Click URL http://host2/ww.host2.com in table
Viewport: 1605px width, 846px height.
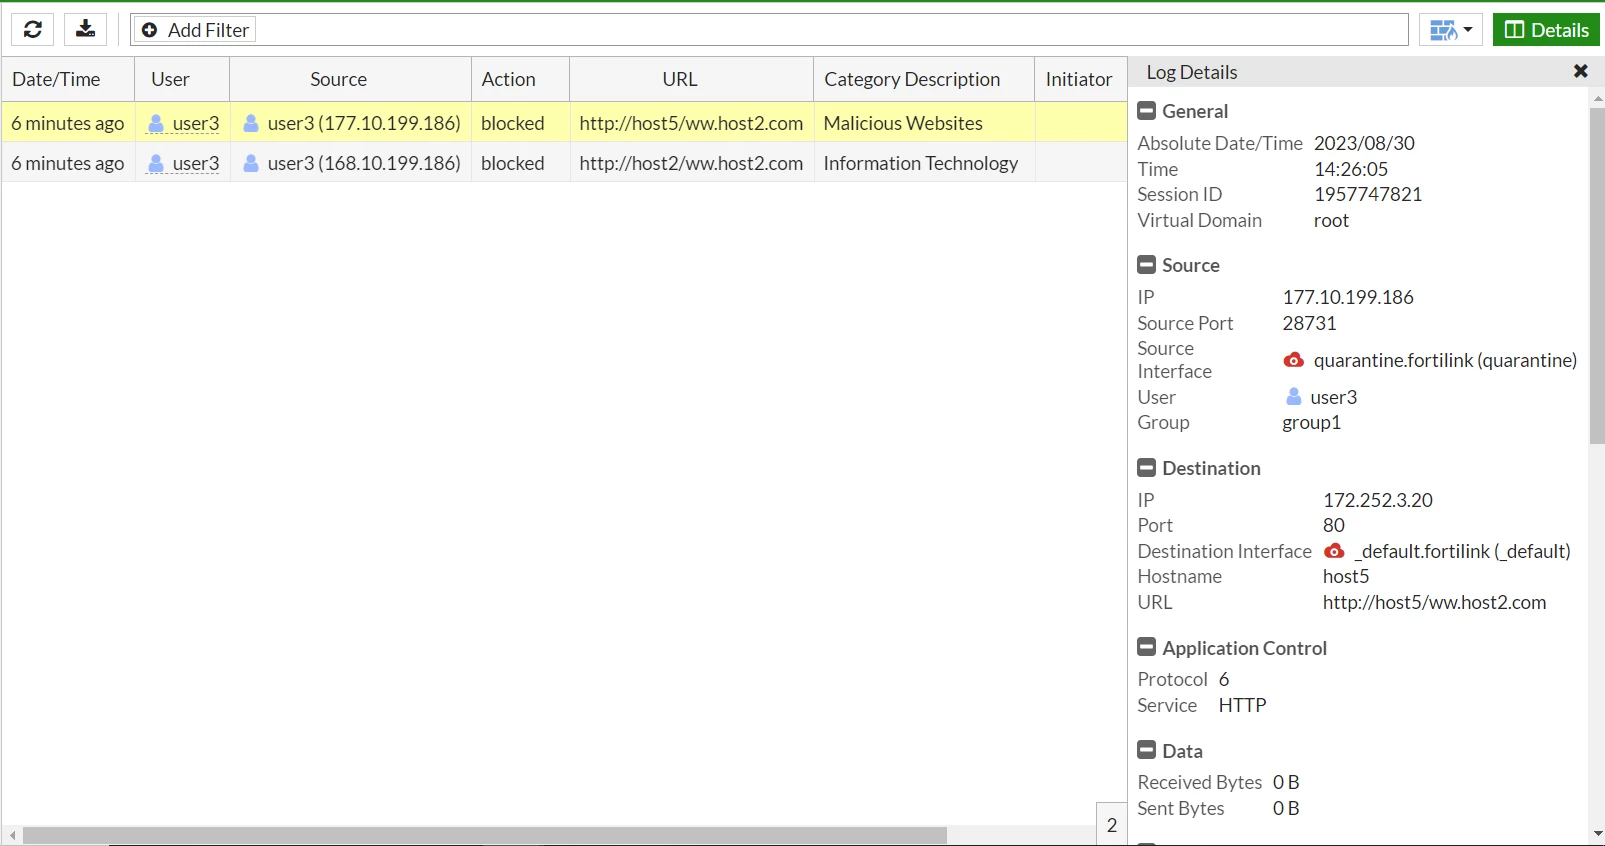pyautogui.click(x=691, y=163)
